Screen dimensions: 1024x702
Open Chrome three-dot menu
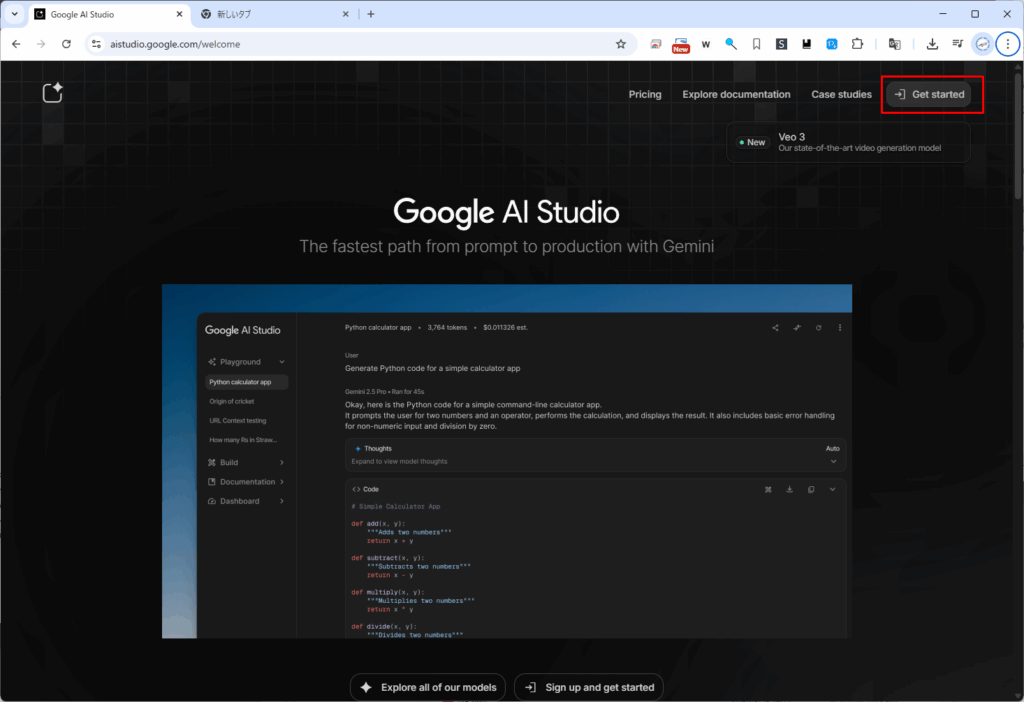point(1008,44)
